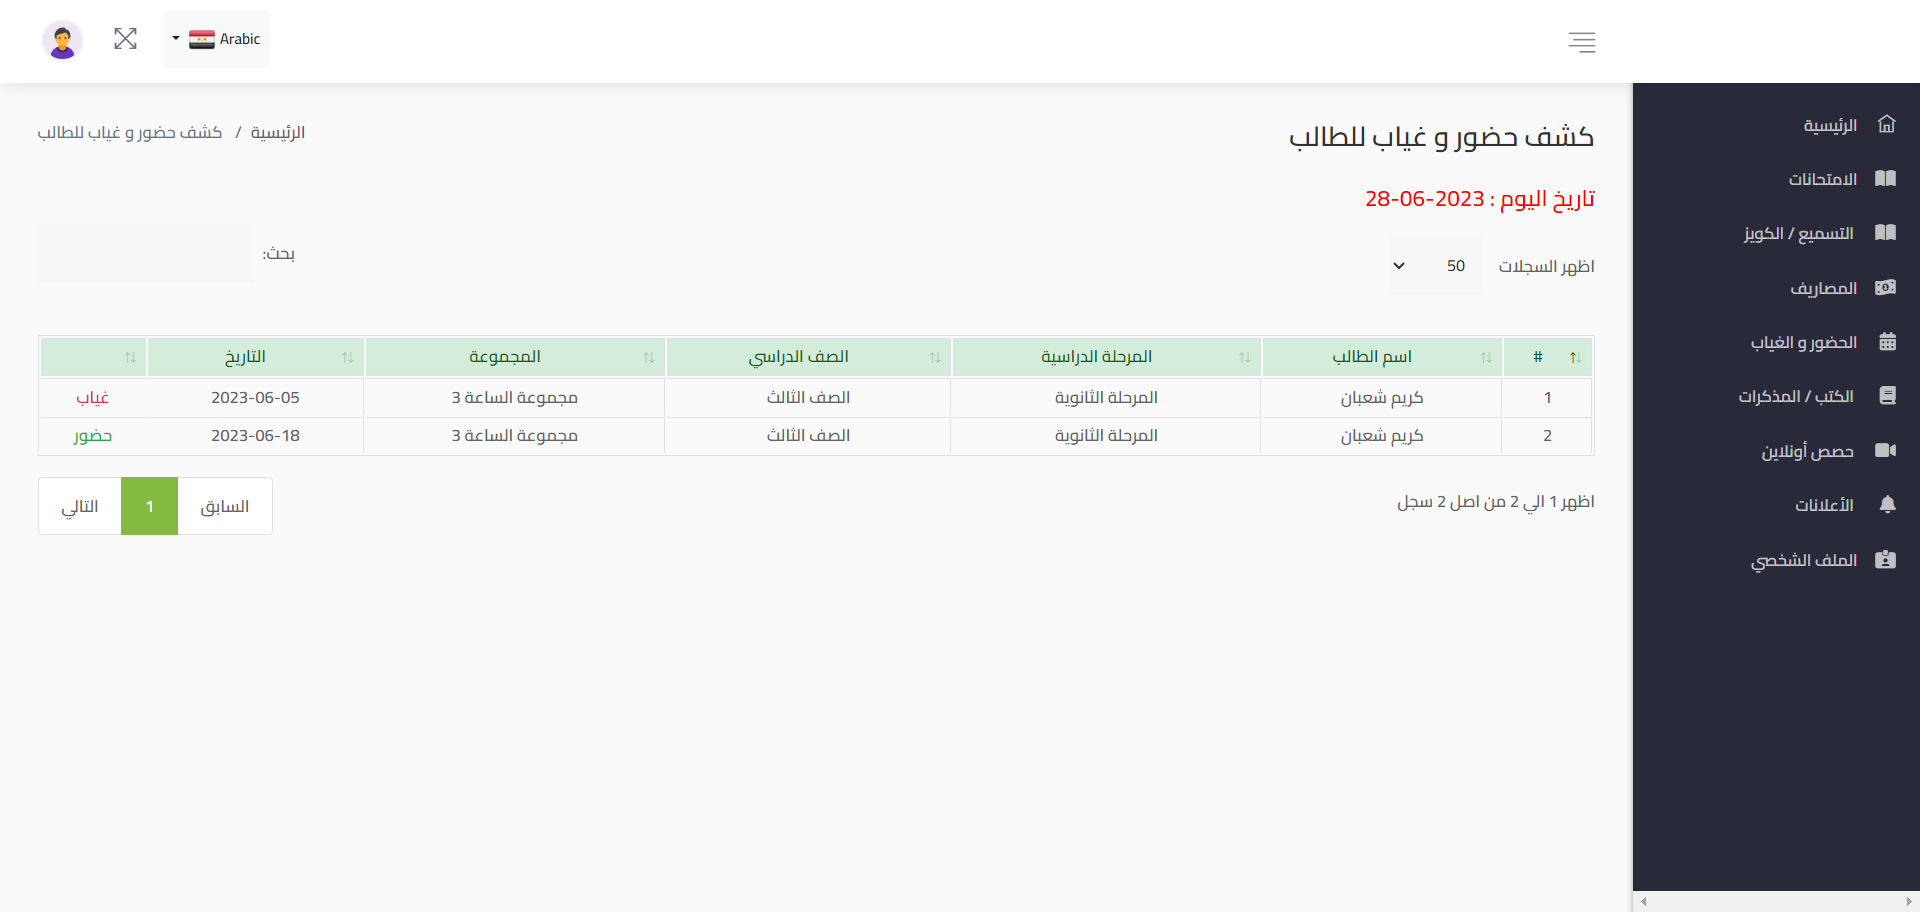Select the الامتحانات exams icon

click(1887, 178)
